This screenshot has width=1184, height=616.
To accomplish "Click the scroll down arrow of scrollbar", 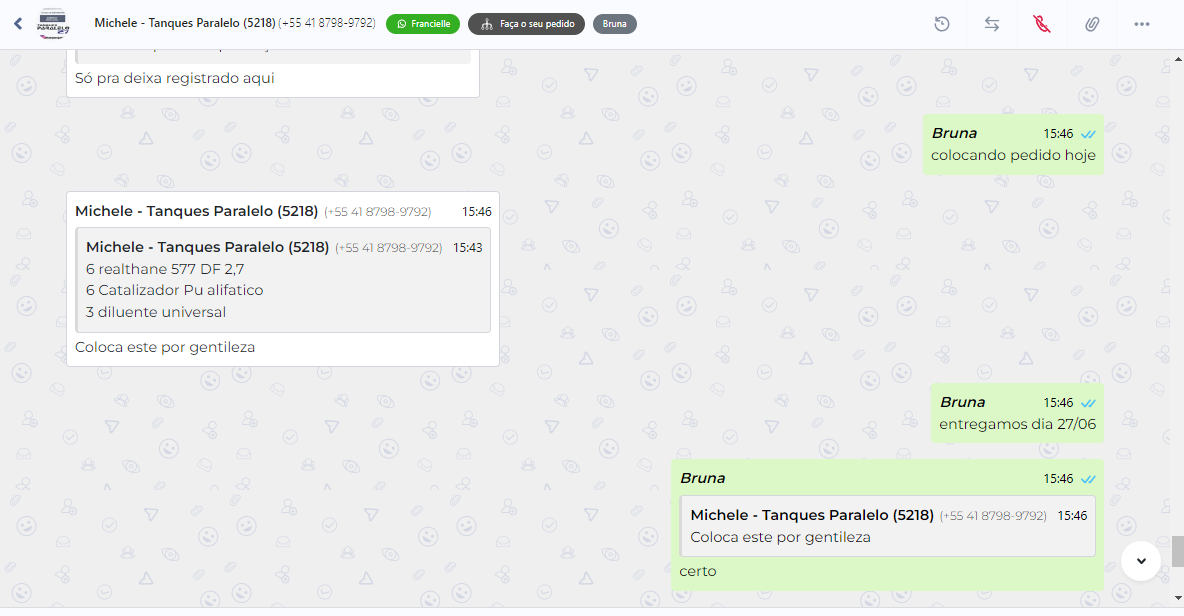I will coord(1178,599).
